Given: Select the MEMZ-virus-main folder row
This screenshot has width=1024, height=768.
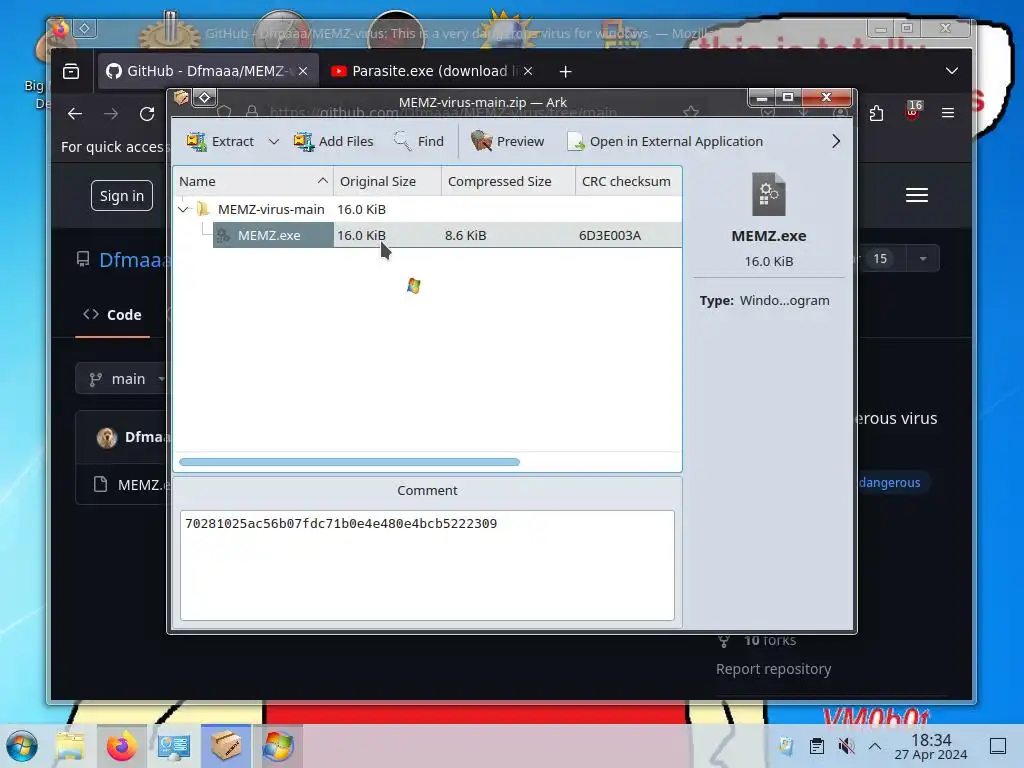Looking at the screenshot, I should 428,209.
